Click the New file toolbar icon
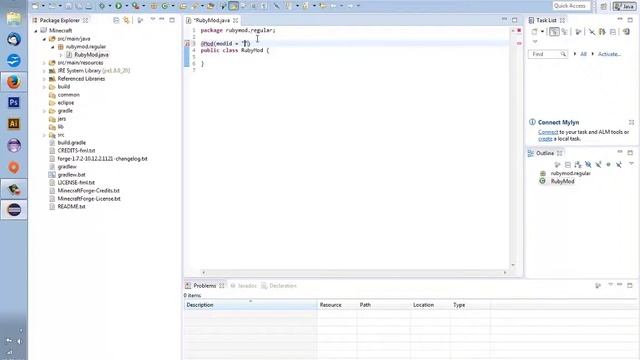Viewport: 640px width, 360px height. tap(35, 6)
